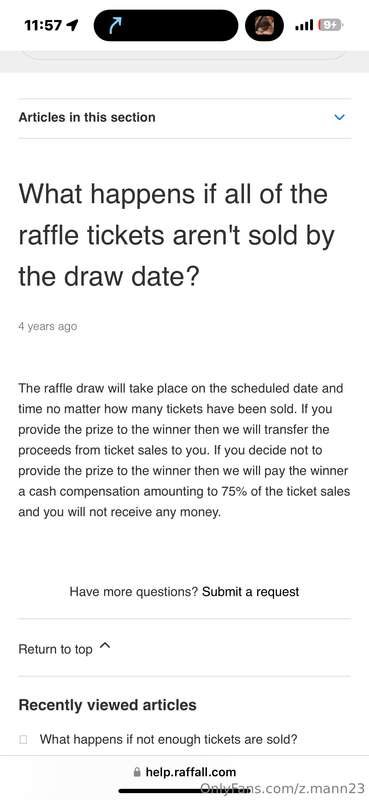369x800 pixels.
Task: Click the Submit a request link
Action: (251, 592)
